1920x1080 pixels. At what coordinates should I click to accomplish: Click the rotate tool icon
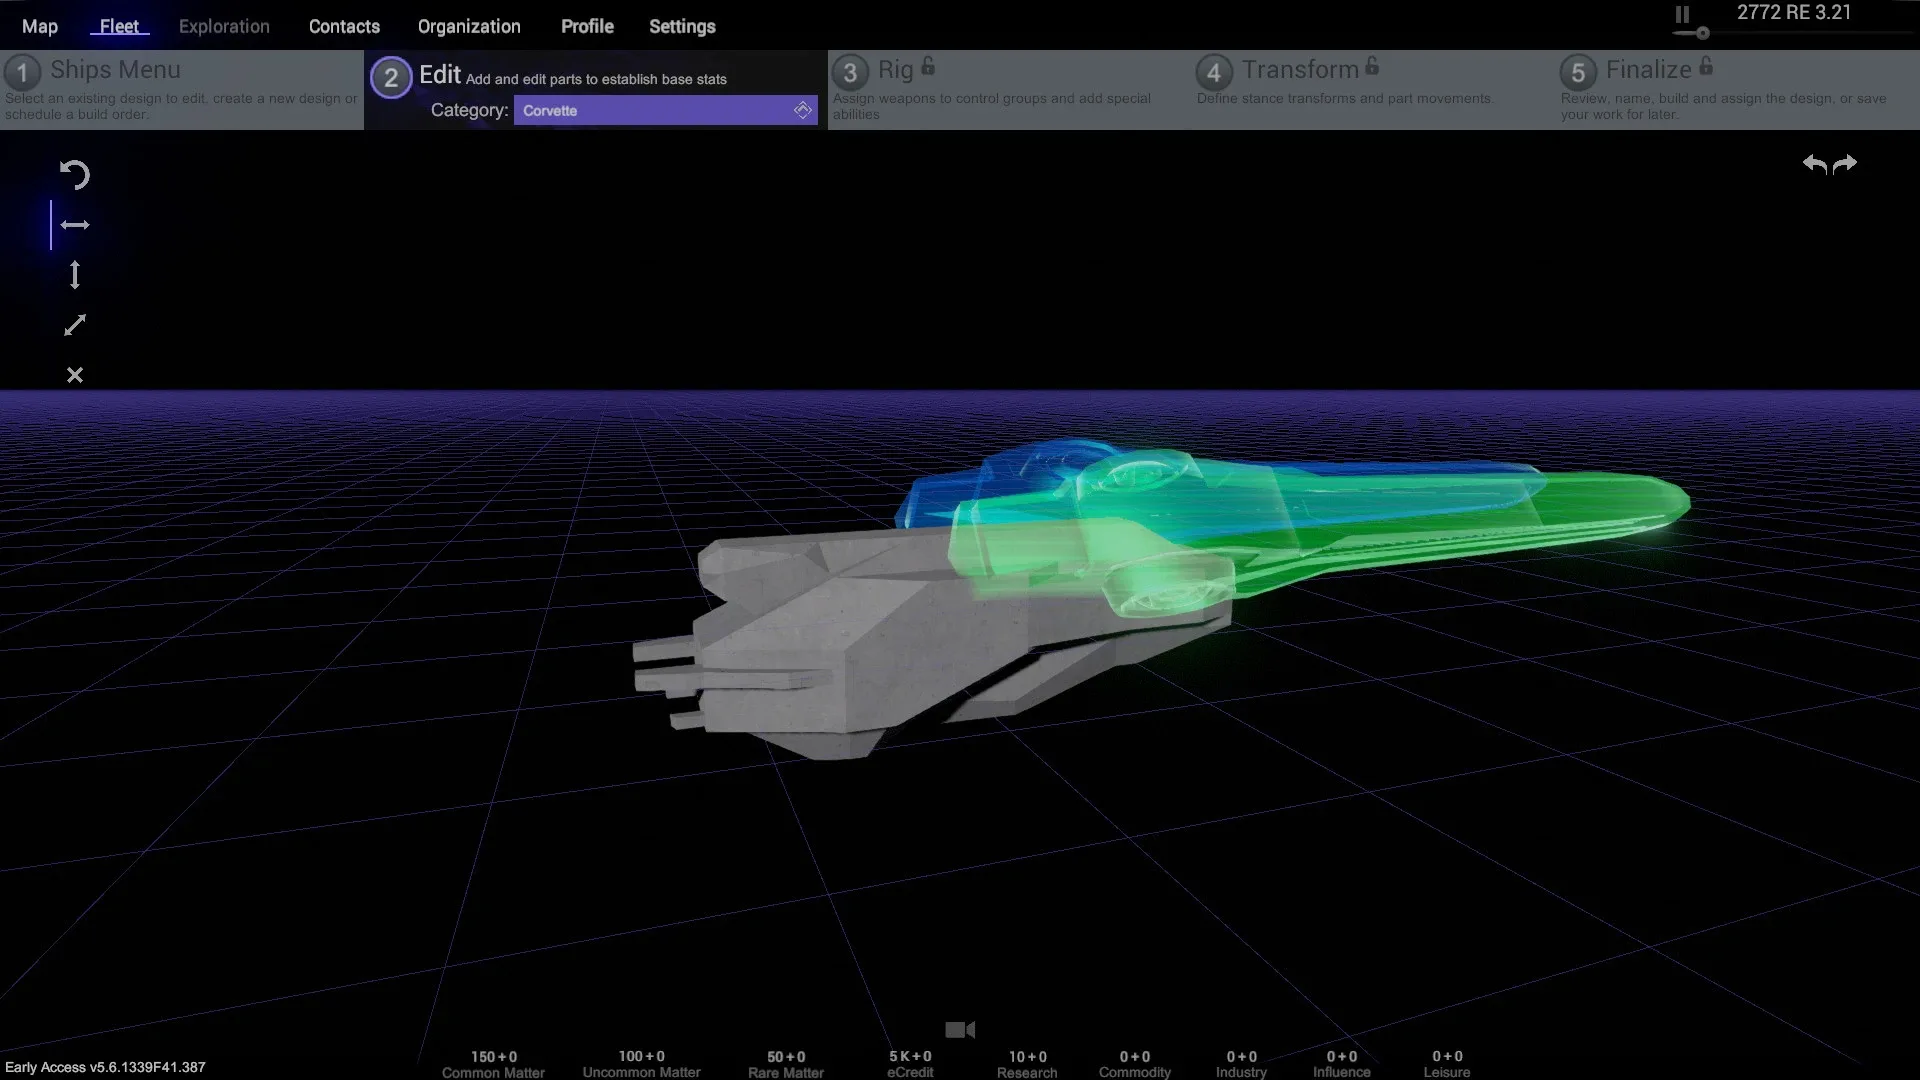74,175
